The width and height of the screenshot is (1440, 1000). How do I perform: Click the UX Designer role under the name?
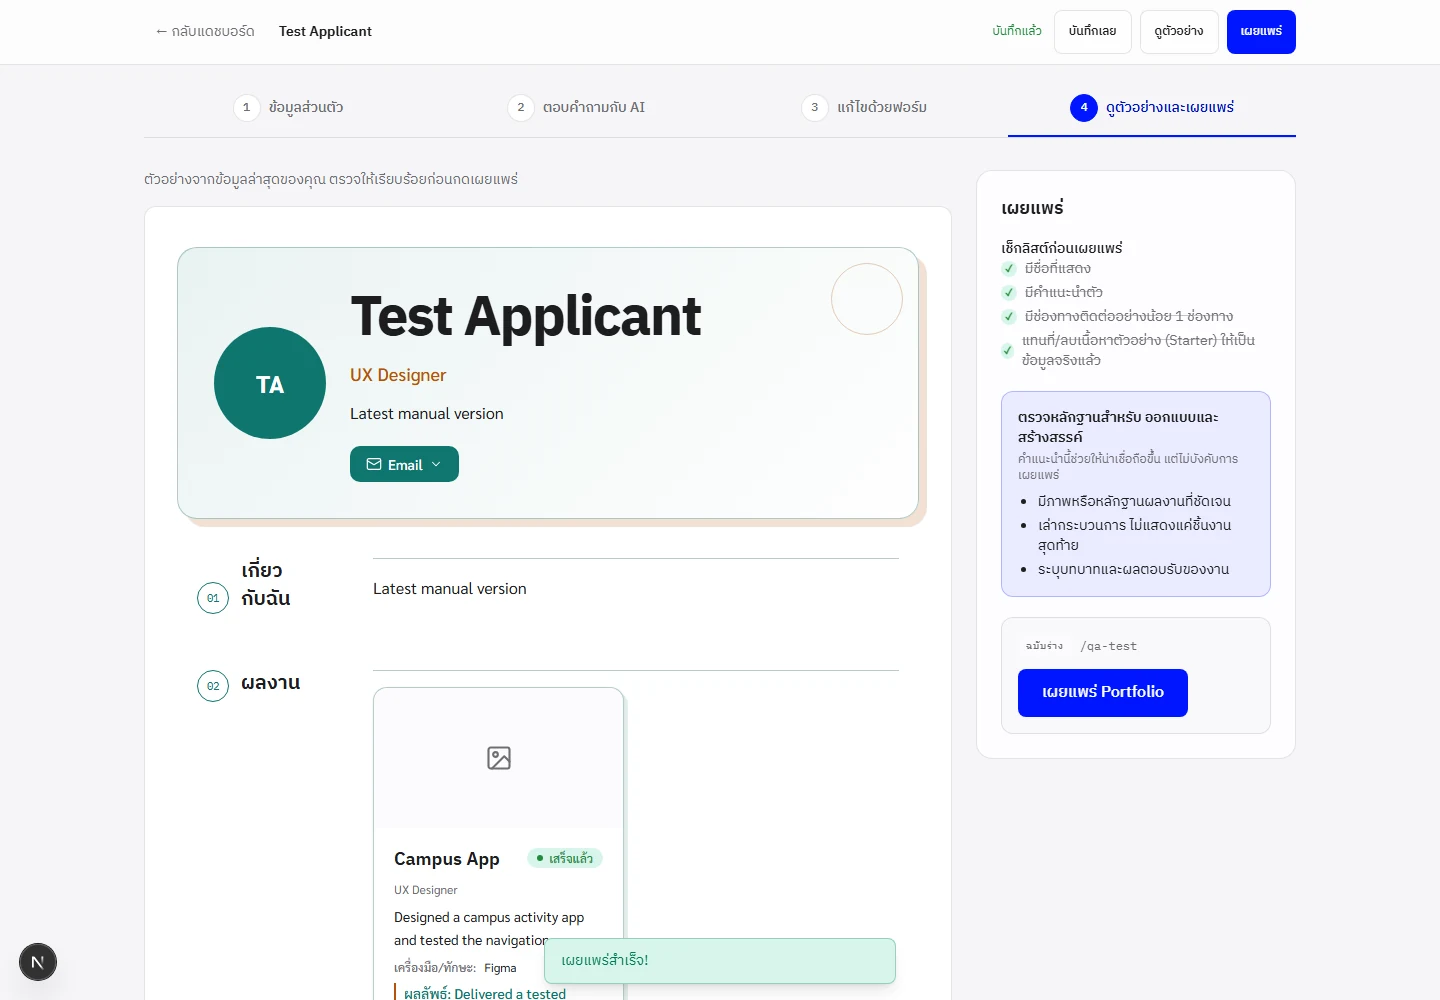398,375
